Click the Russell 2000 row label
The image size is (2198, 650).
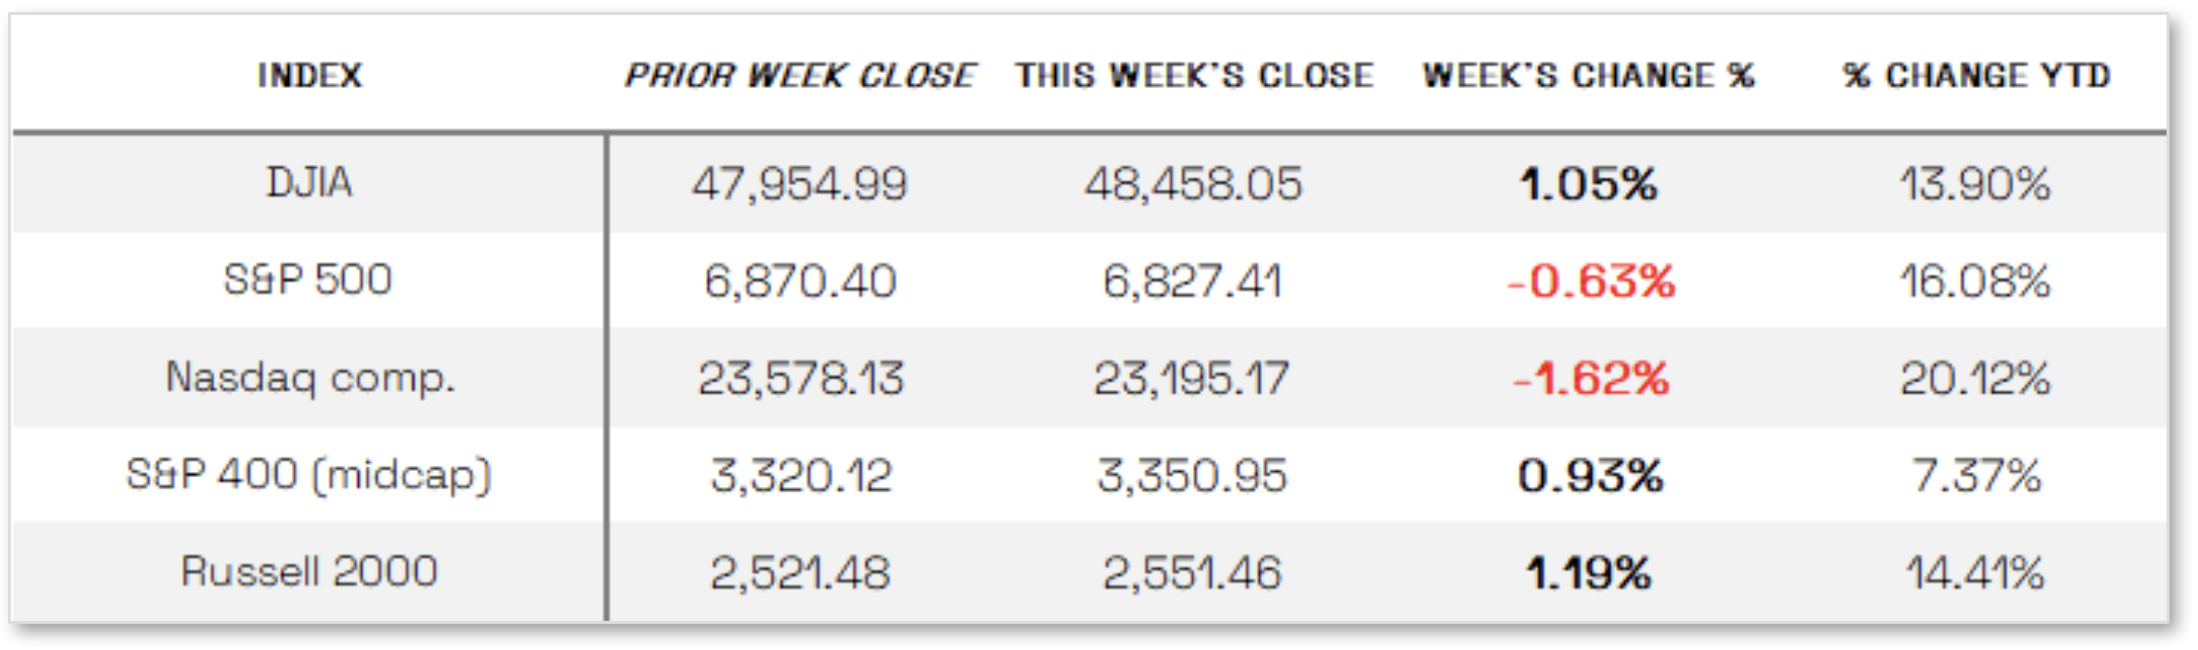[x=309, y=572]
